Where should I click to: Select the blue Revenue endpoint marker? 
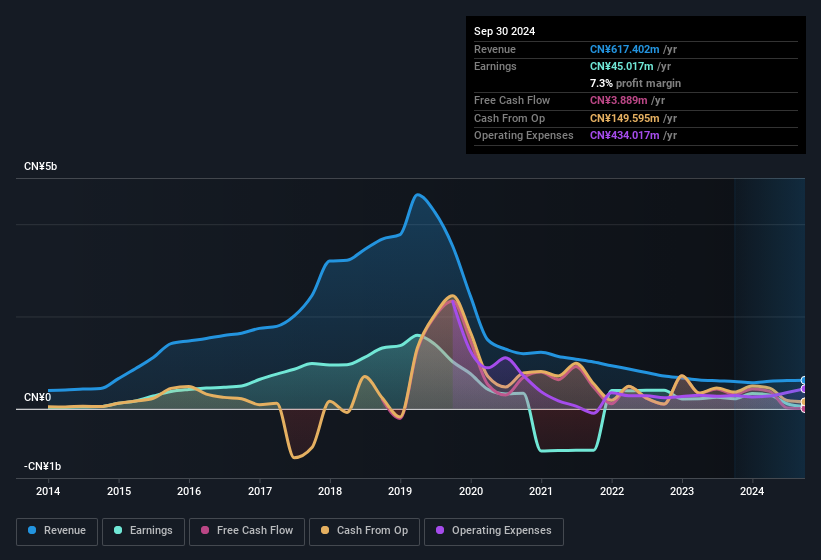pyautogui.click(x=804, y=380)
